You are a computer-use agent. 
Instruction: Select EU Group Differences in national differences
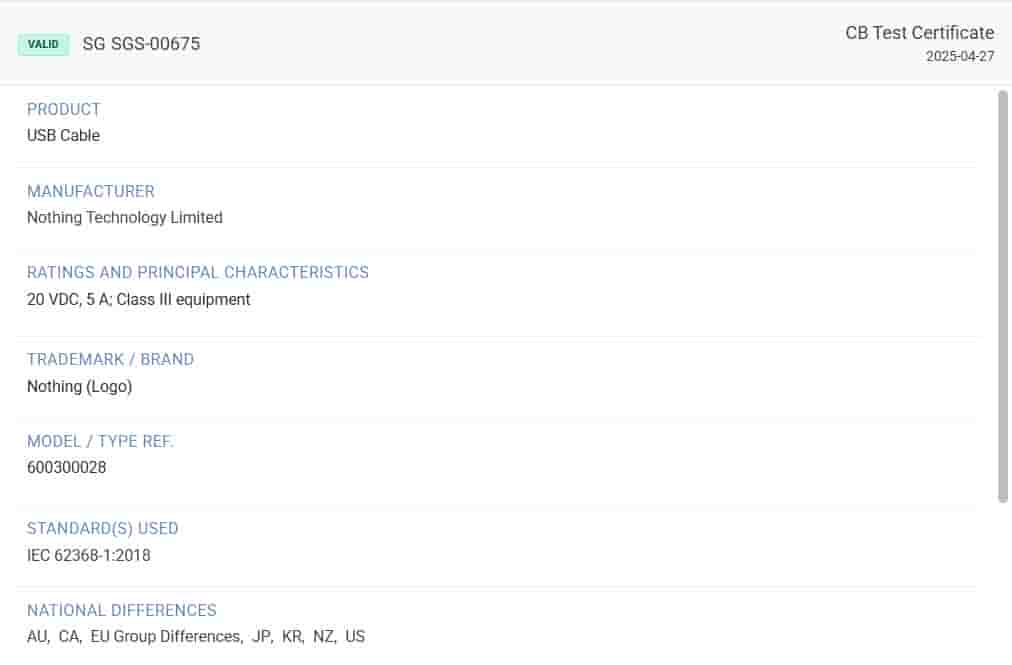pyautogui.click(x=166, y=636)
